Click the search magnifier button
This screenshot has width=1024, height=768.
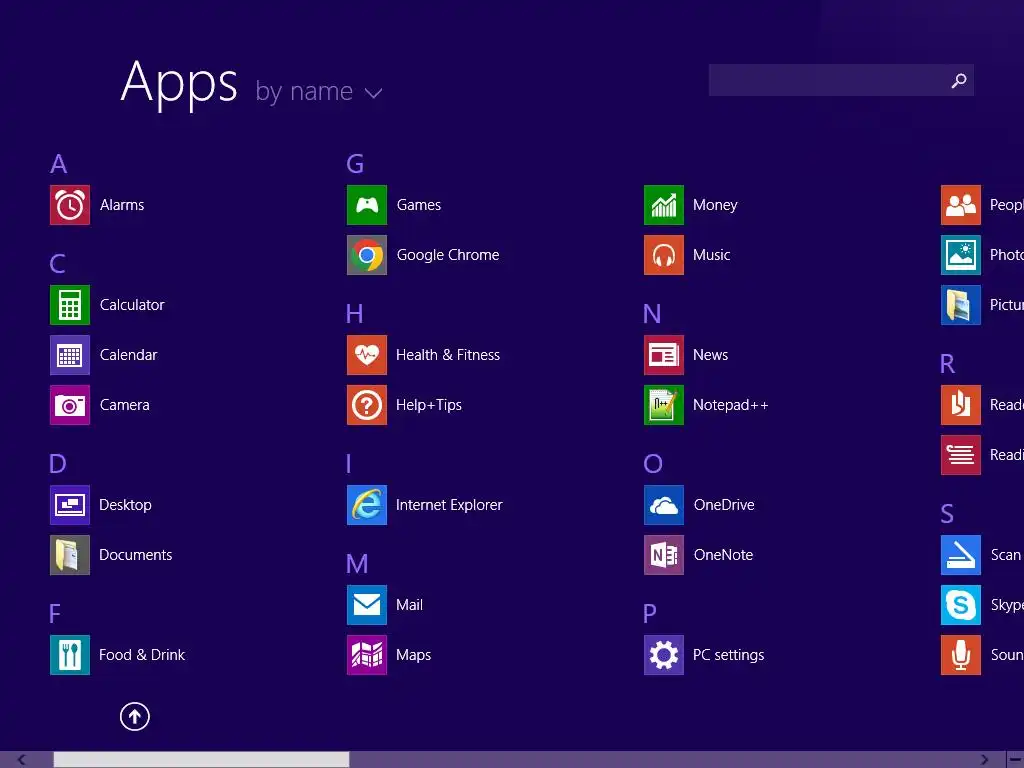[959, 80]
